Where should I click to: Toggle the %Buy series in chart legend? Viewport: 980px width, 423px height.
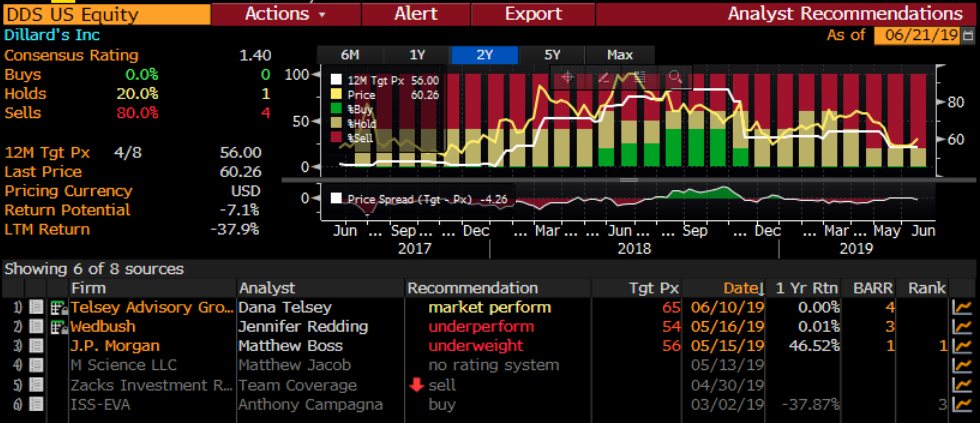tap(337, 108)
